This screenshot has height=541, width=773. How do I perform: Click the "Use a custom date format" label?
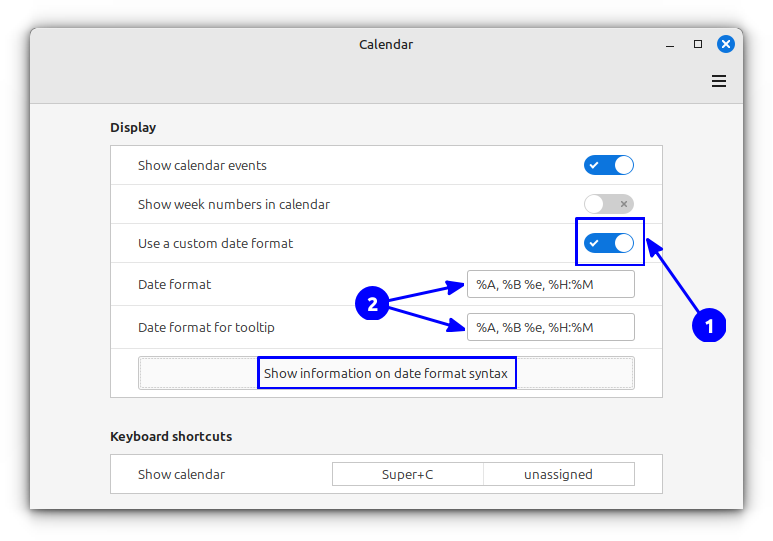[215, 243]
